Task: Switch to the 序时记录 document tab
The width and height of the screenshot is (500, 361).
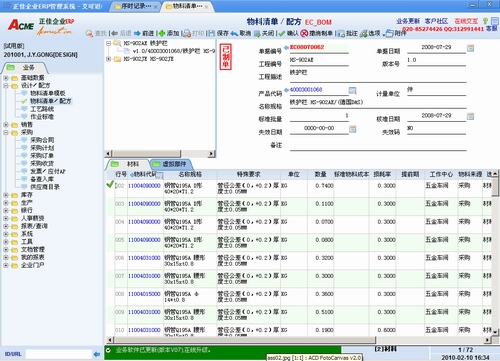Action: point(136,6)
